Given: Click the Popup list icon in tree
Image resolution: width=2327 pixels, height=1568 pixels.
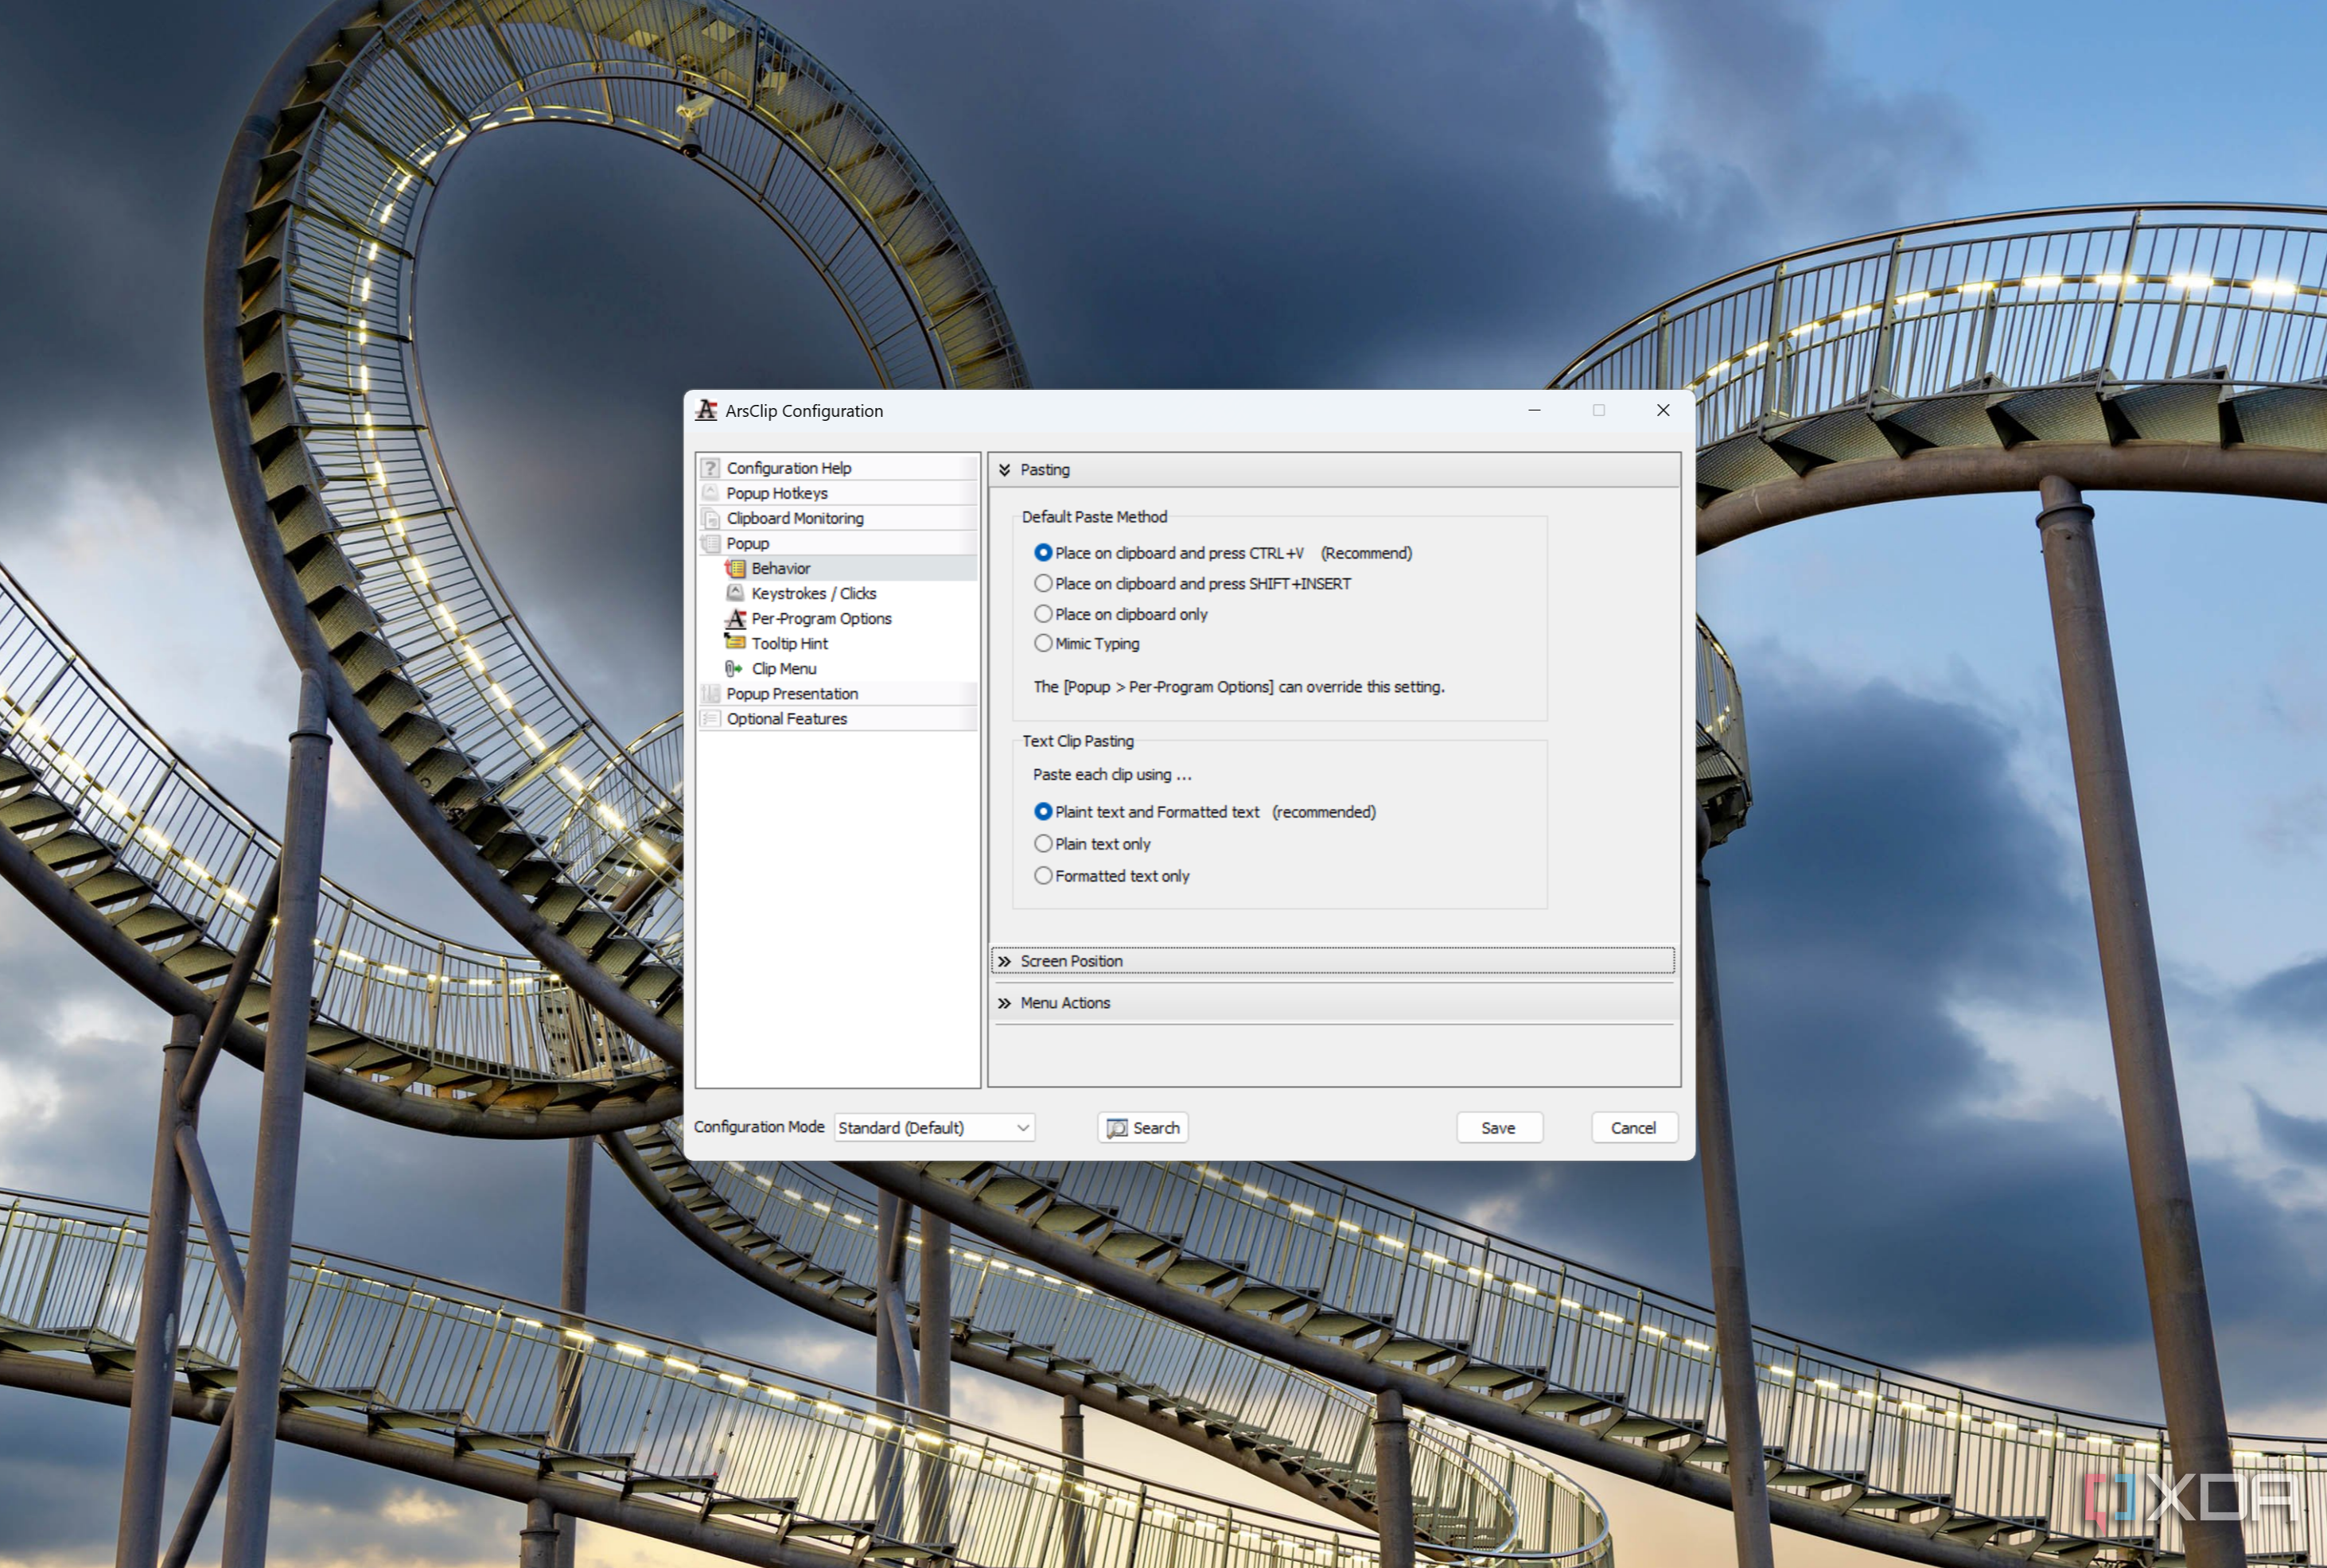Looking at the screenshot, I should point(710,543).
